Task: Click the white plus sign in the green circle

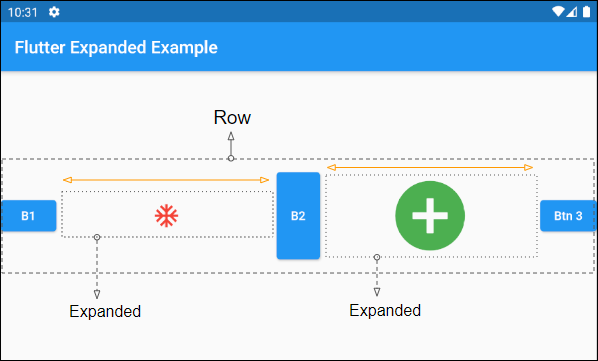Action: pyautogui.click(x=430, y=216)
